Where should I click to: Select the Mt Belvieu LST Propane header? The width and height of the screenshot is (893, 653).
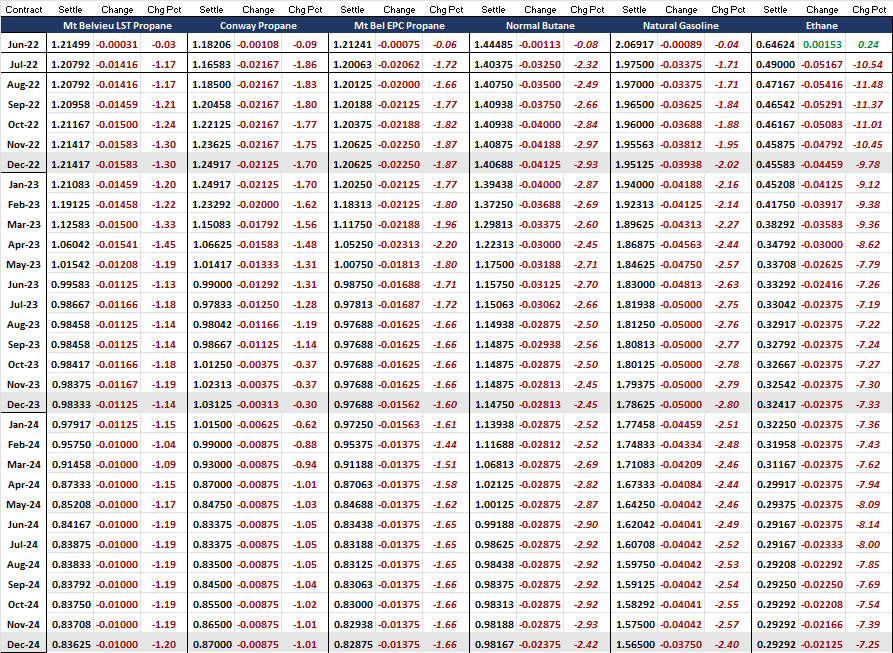click(117, 26)
